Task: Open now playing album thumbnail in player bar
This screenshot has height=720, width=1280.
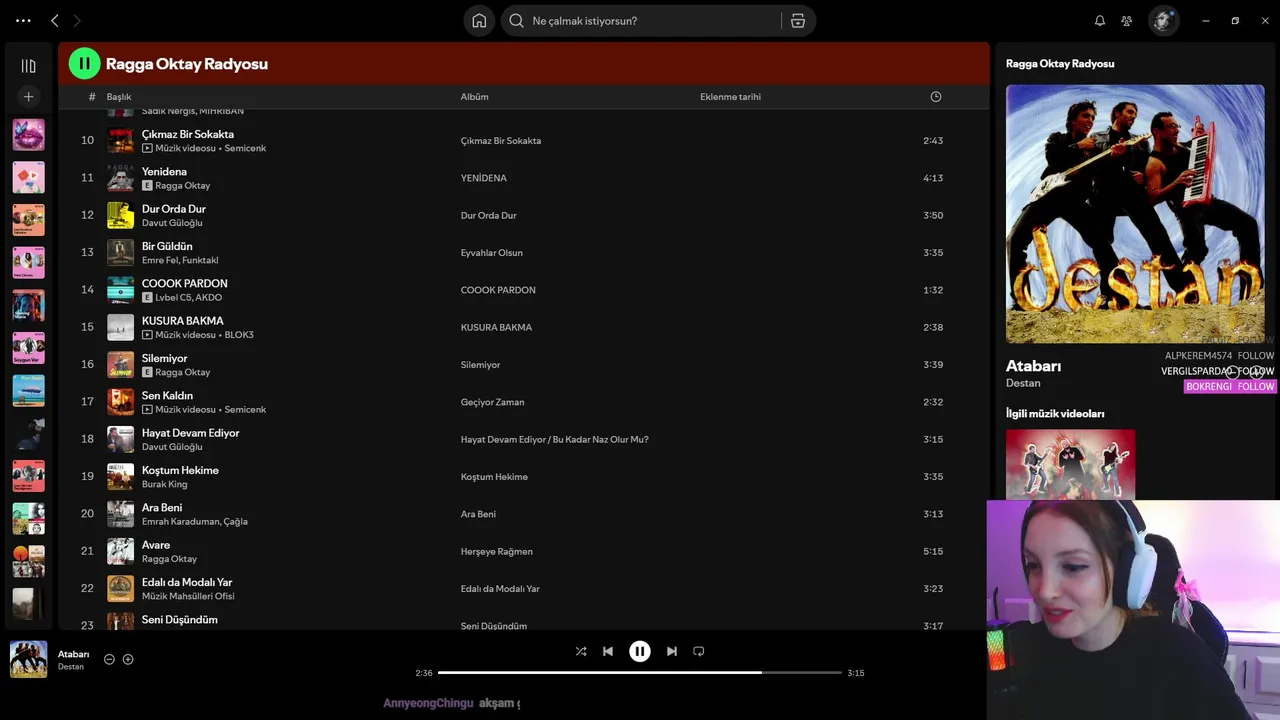Action: pyautogui.click(x=28, y=660)
